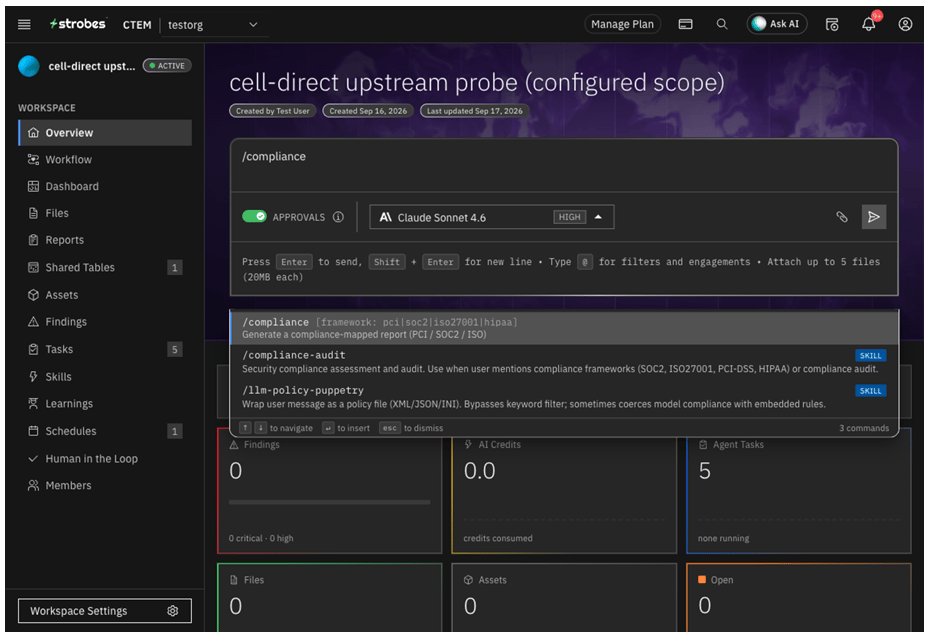Click the esc to dismiss hint
The image size is (927, 638).
click(x=411, y=428)
